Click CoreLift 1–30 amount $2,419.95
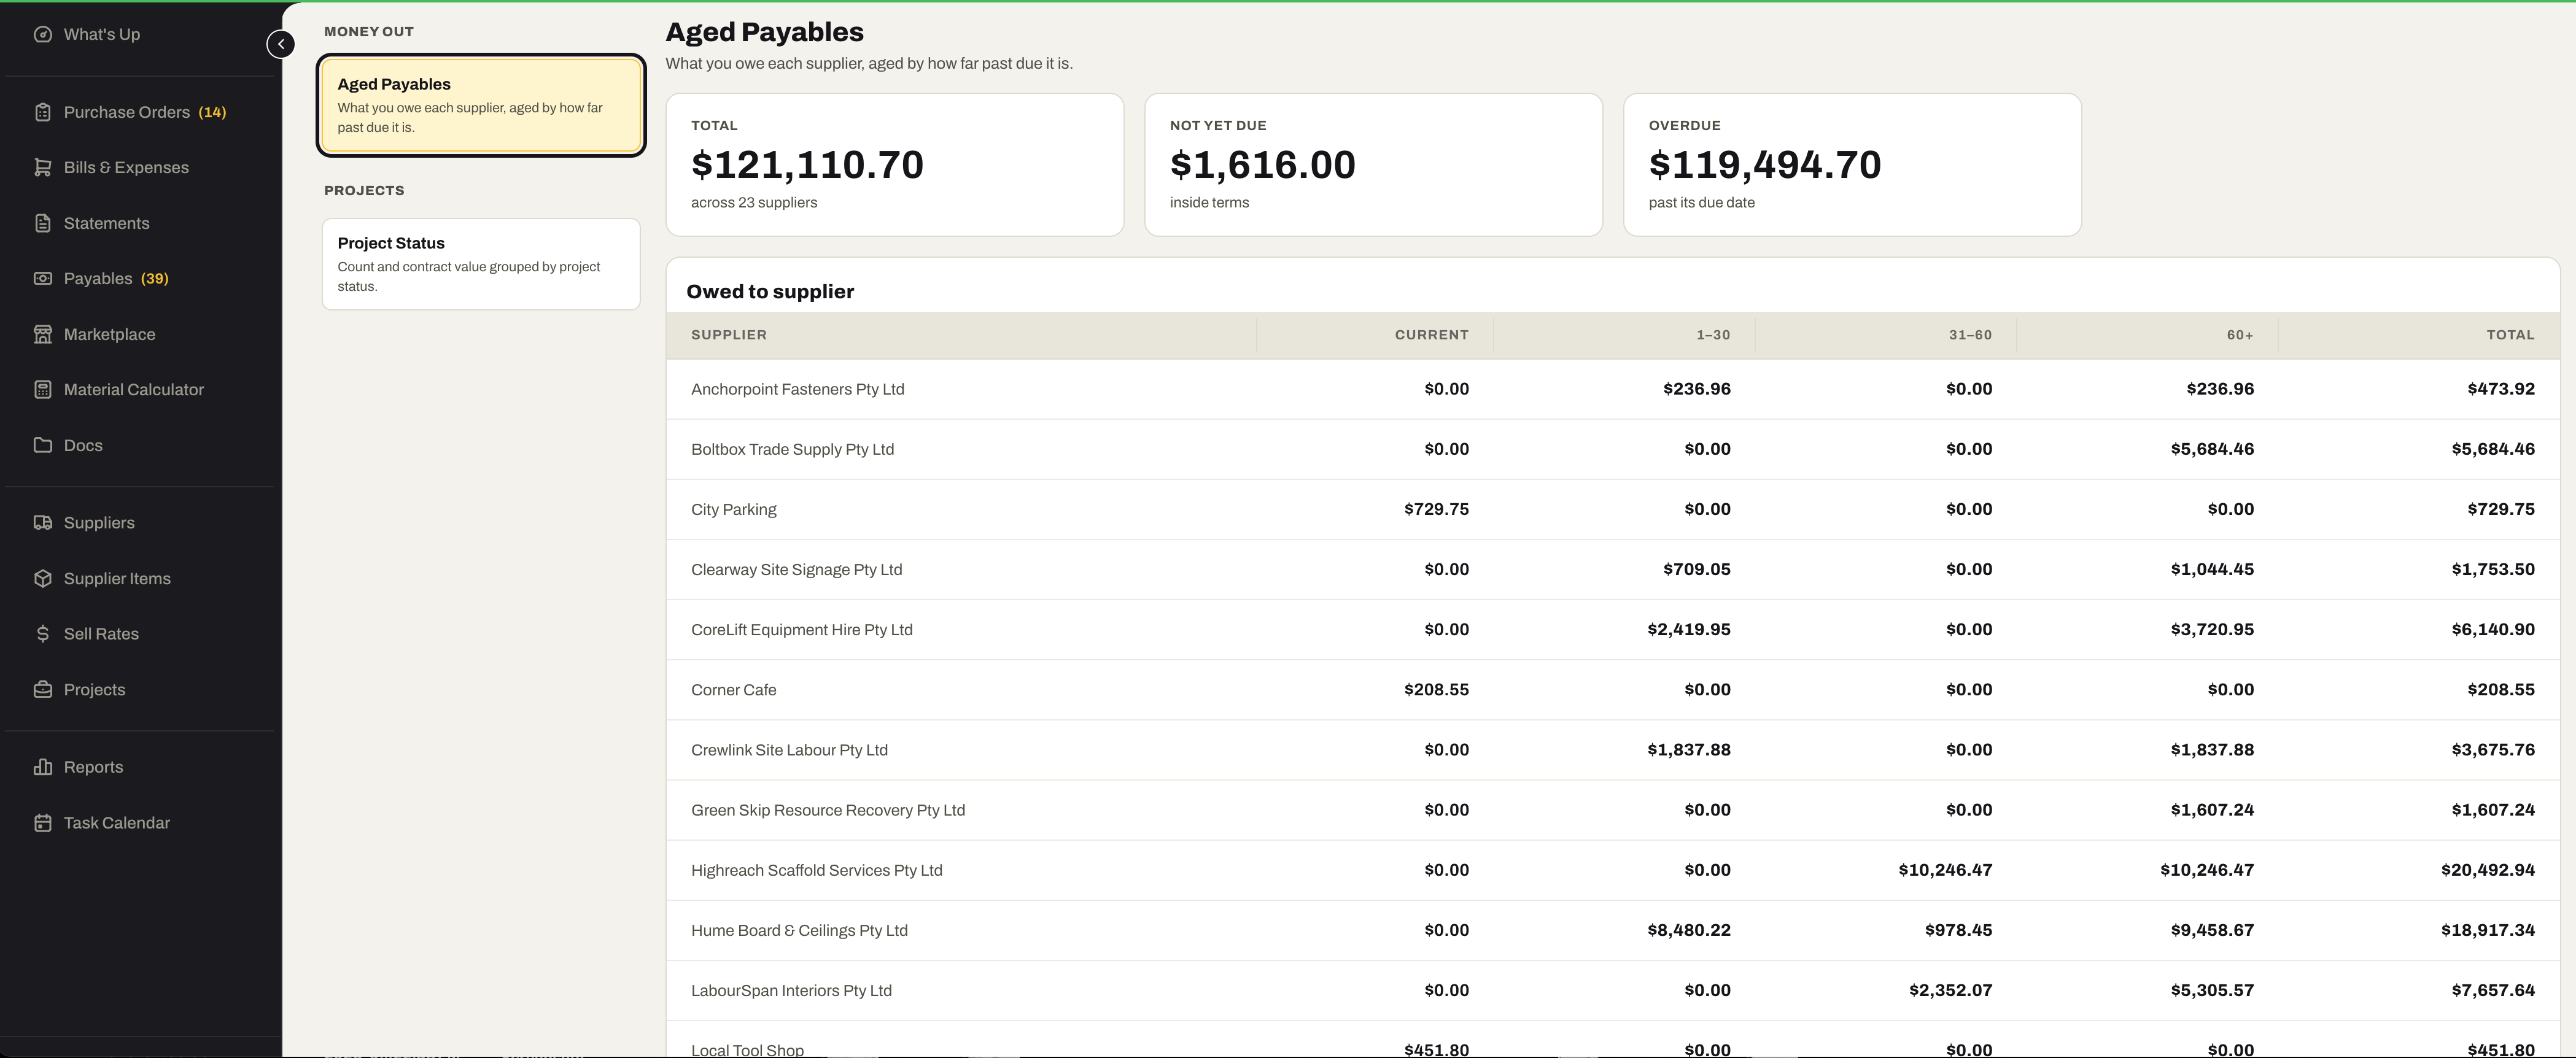Image resolution: width=2576 pixels, height=1058 pixels. [1689, 629]
